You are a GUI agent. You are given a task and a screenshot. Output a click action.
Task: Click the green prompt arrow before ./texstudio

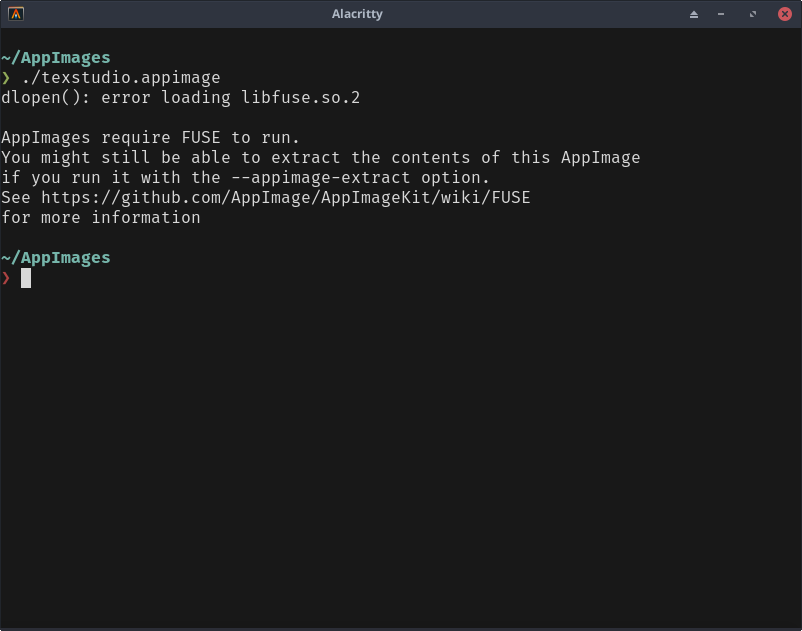(x=6, y=78)
